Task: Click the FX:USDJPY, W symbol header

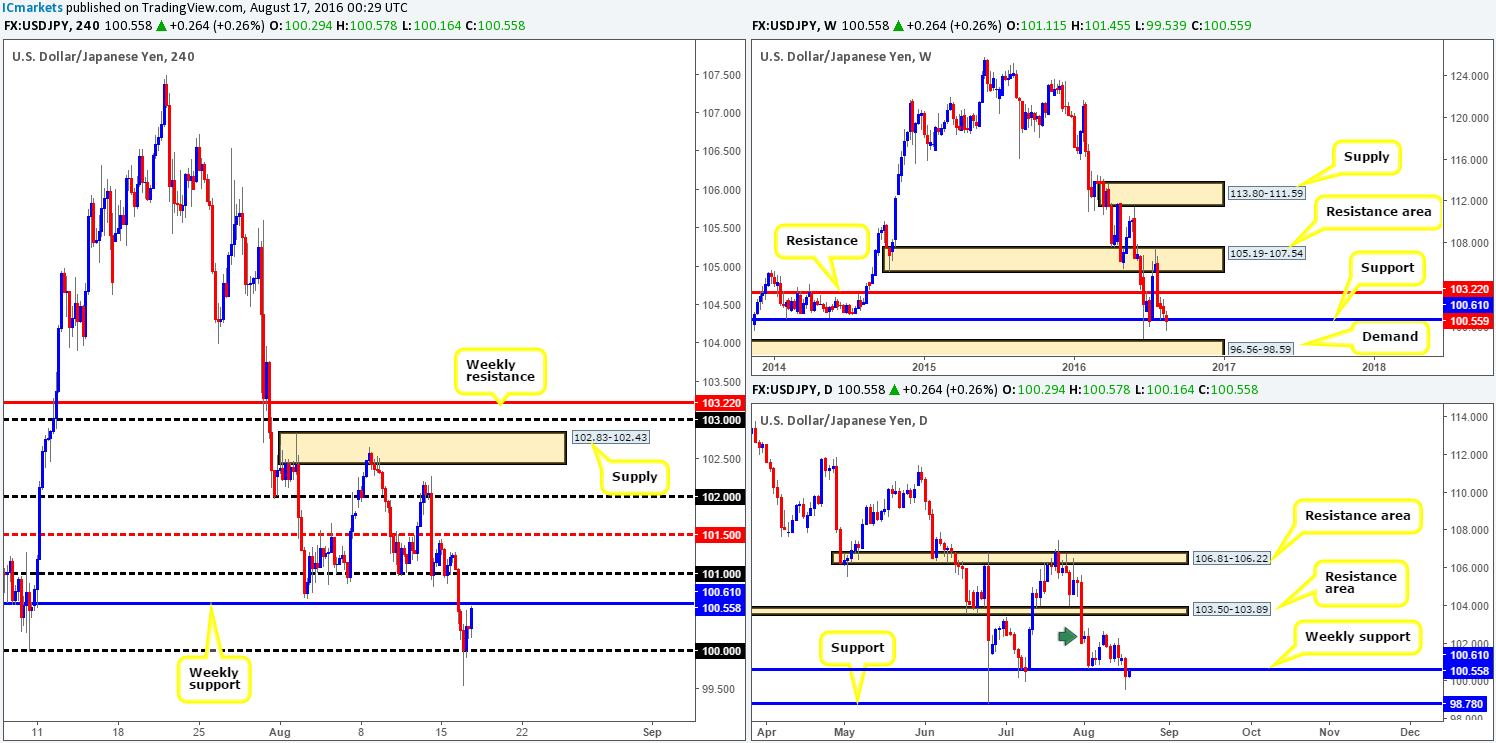Action: 795,26
